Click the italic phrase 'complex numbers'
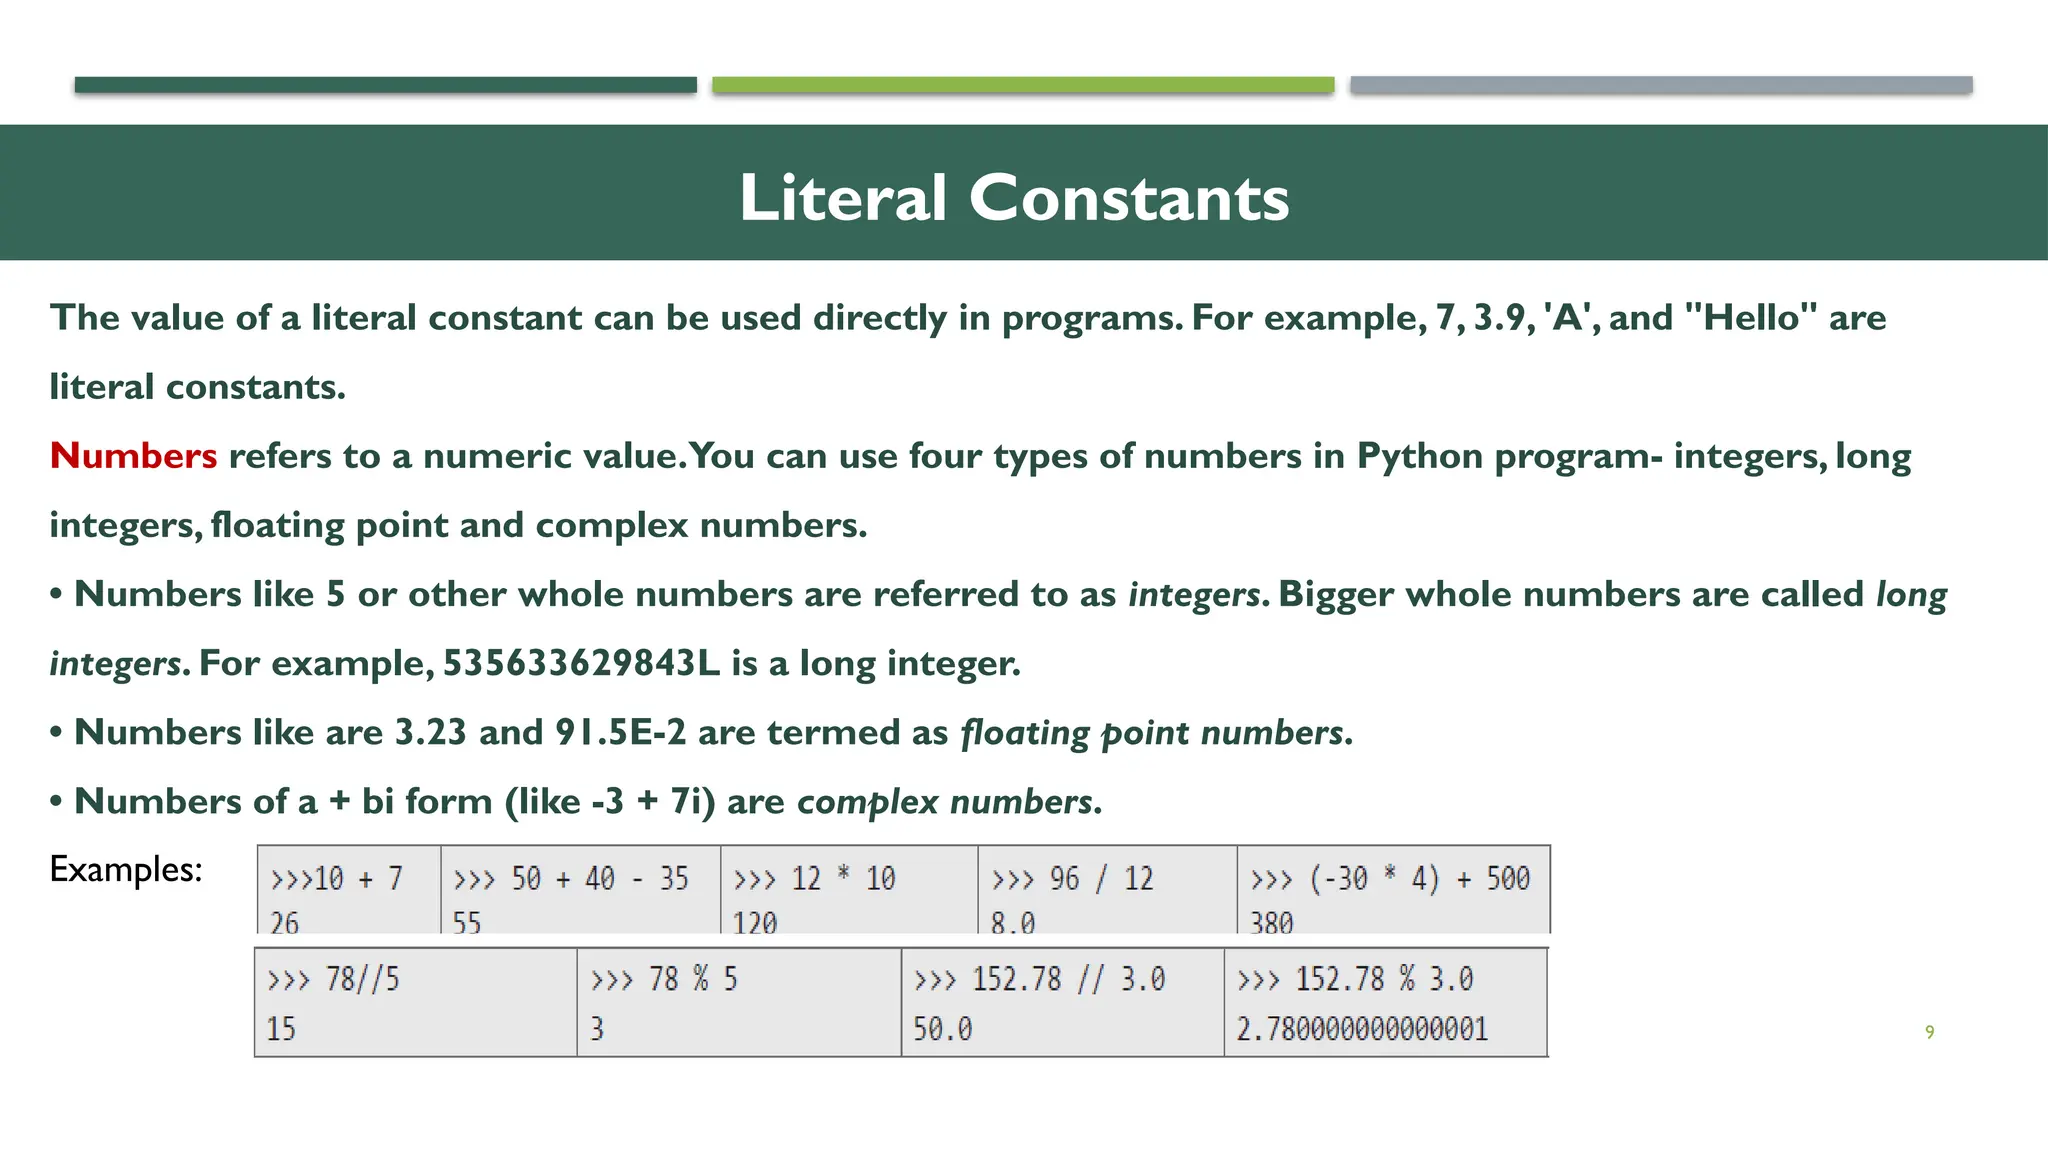The height and width of the screenshot is (1152, 2048). pyautogui.click(x=944, y=802)
